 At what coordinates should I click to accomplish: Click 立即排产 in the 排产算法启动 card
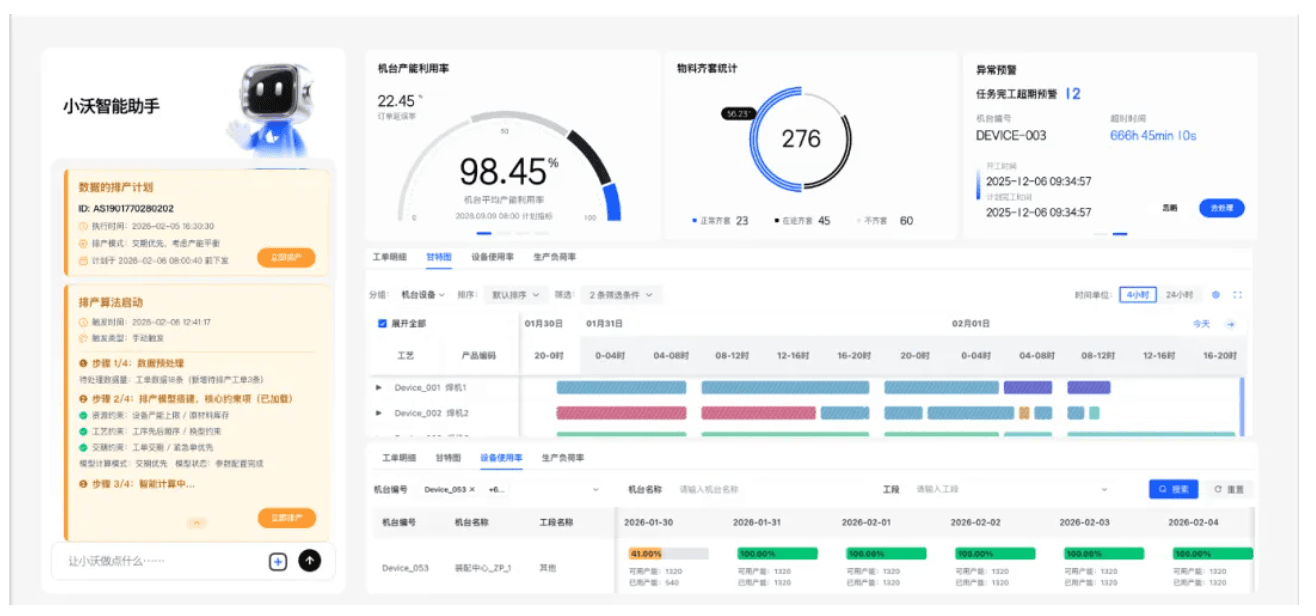(x=286, y=518)
